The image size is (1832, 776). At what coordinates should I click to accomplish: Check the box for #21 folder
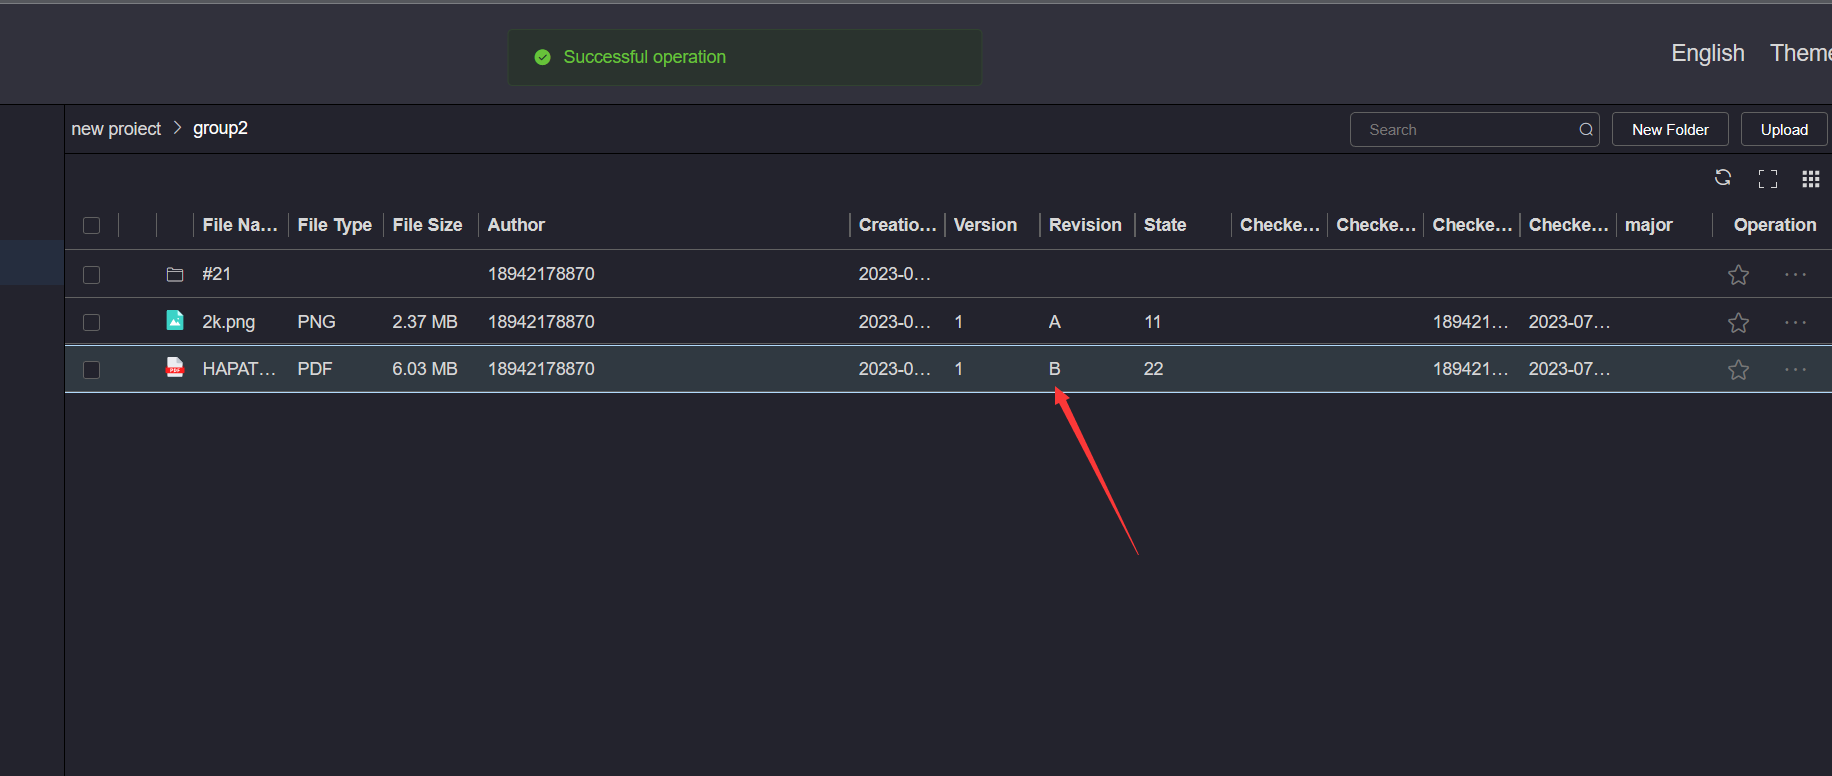tap(91, 275)
